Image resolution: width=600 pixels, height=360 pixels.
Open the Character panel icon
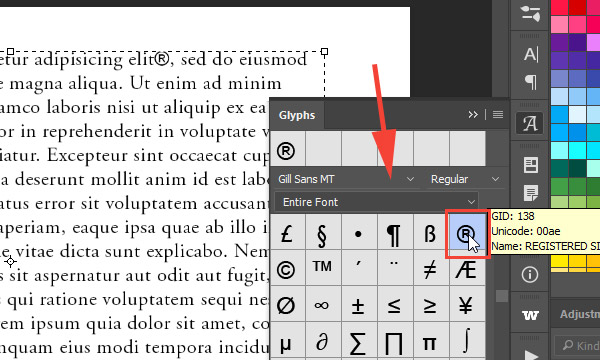coord(530,55)
